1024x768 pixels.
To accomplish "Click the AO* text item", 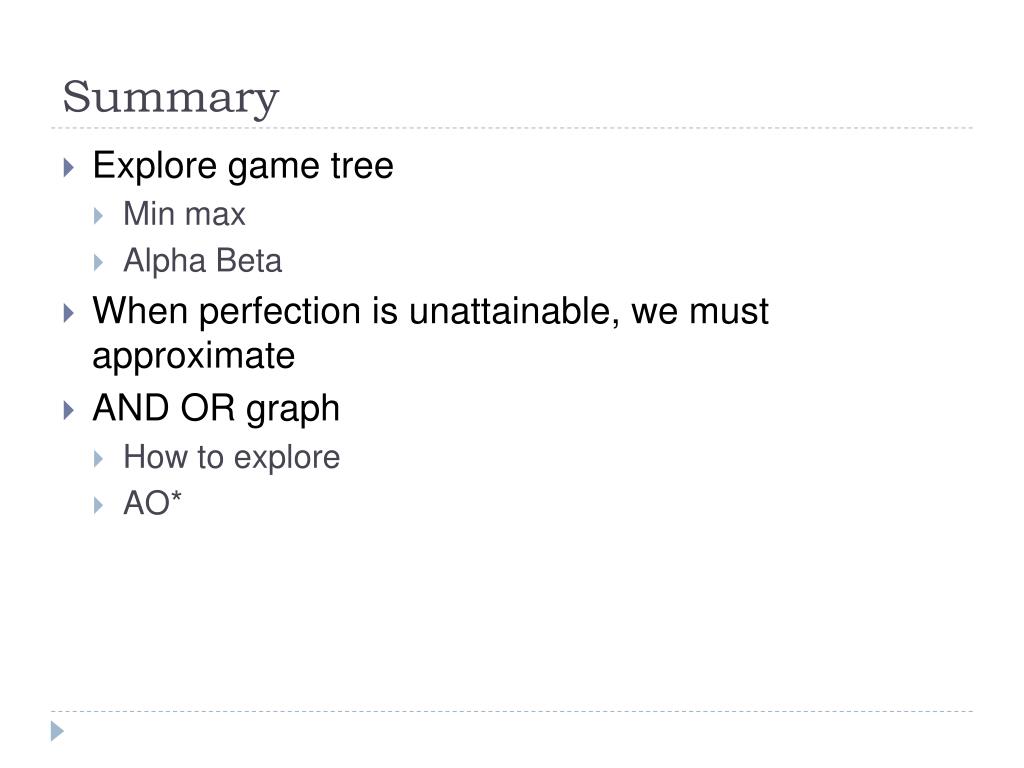I will [x=152, y=504].
